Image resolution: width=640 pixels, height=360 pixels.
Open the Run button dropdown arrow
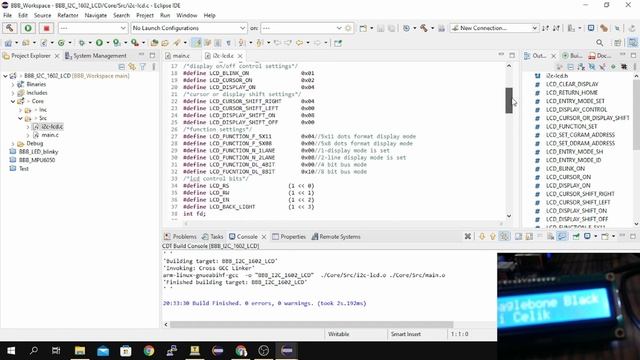coord(108,42)
